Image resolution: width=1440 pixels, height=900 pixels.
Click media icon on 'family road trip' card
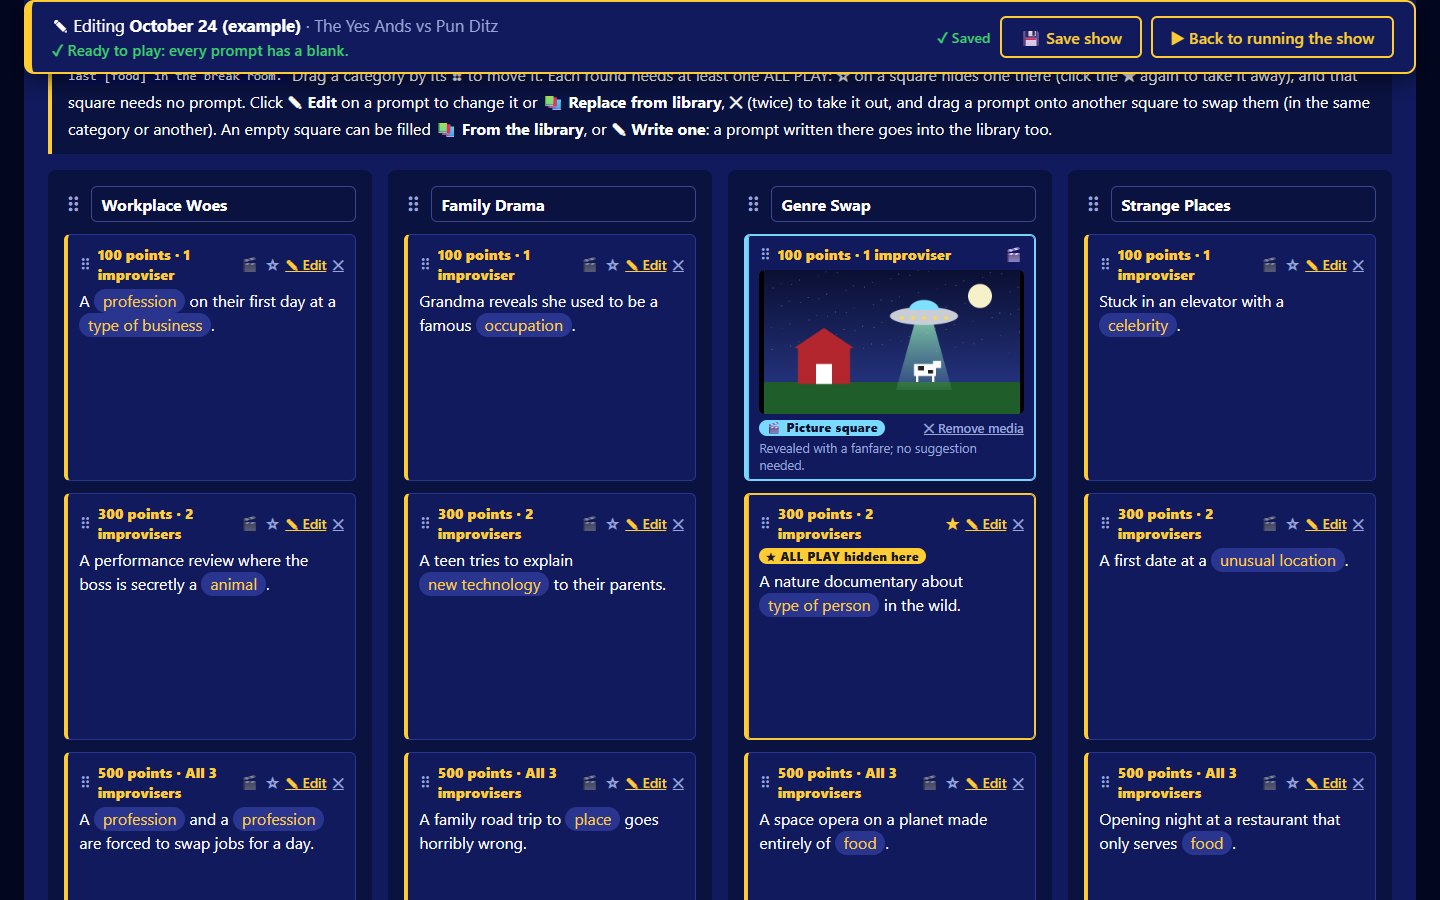coord(590,783)
